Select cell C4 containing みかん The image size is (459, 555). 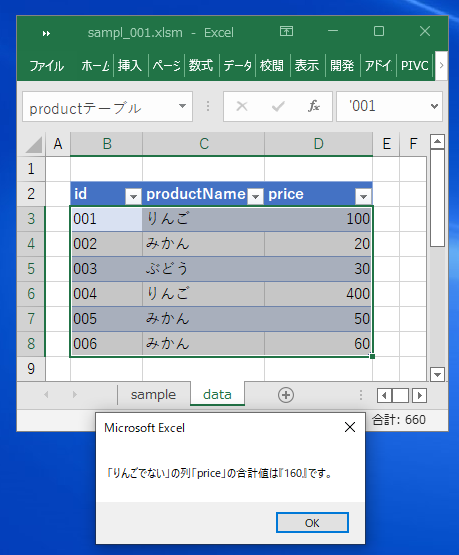pyautogui.click(x=203, y=244)
